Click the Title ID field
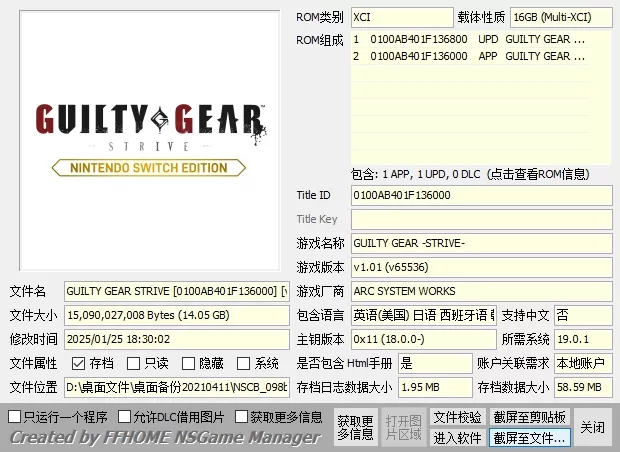 point(480,195)
